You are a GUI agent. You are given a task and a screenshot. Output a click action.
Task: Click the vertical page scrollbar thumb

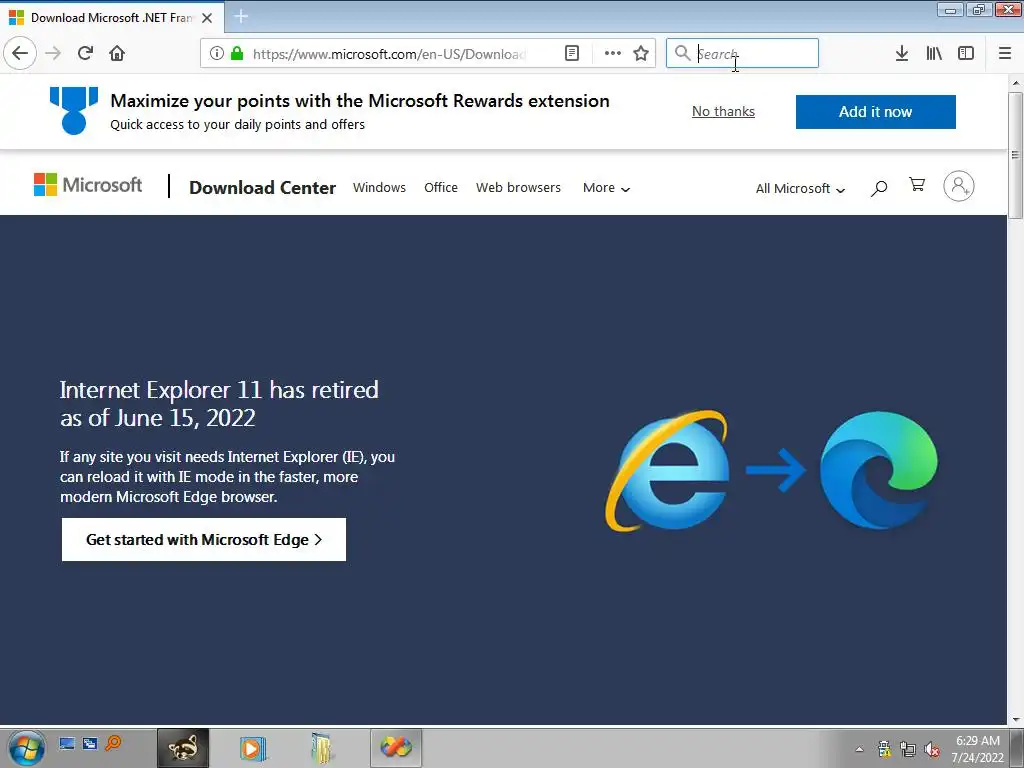point(1015,155)
